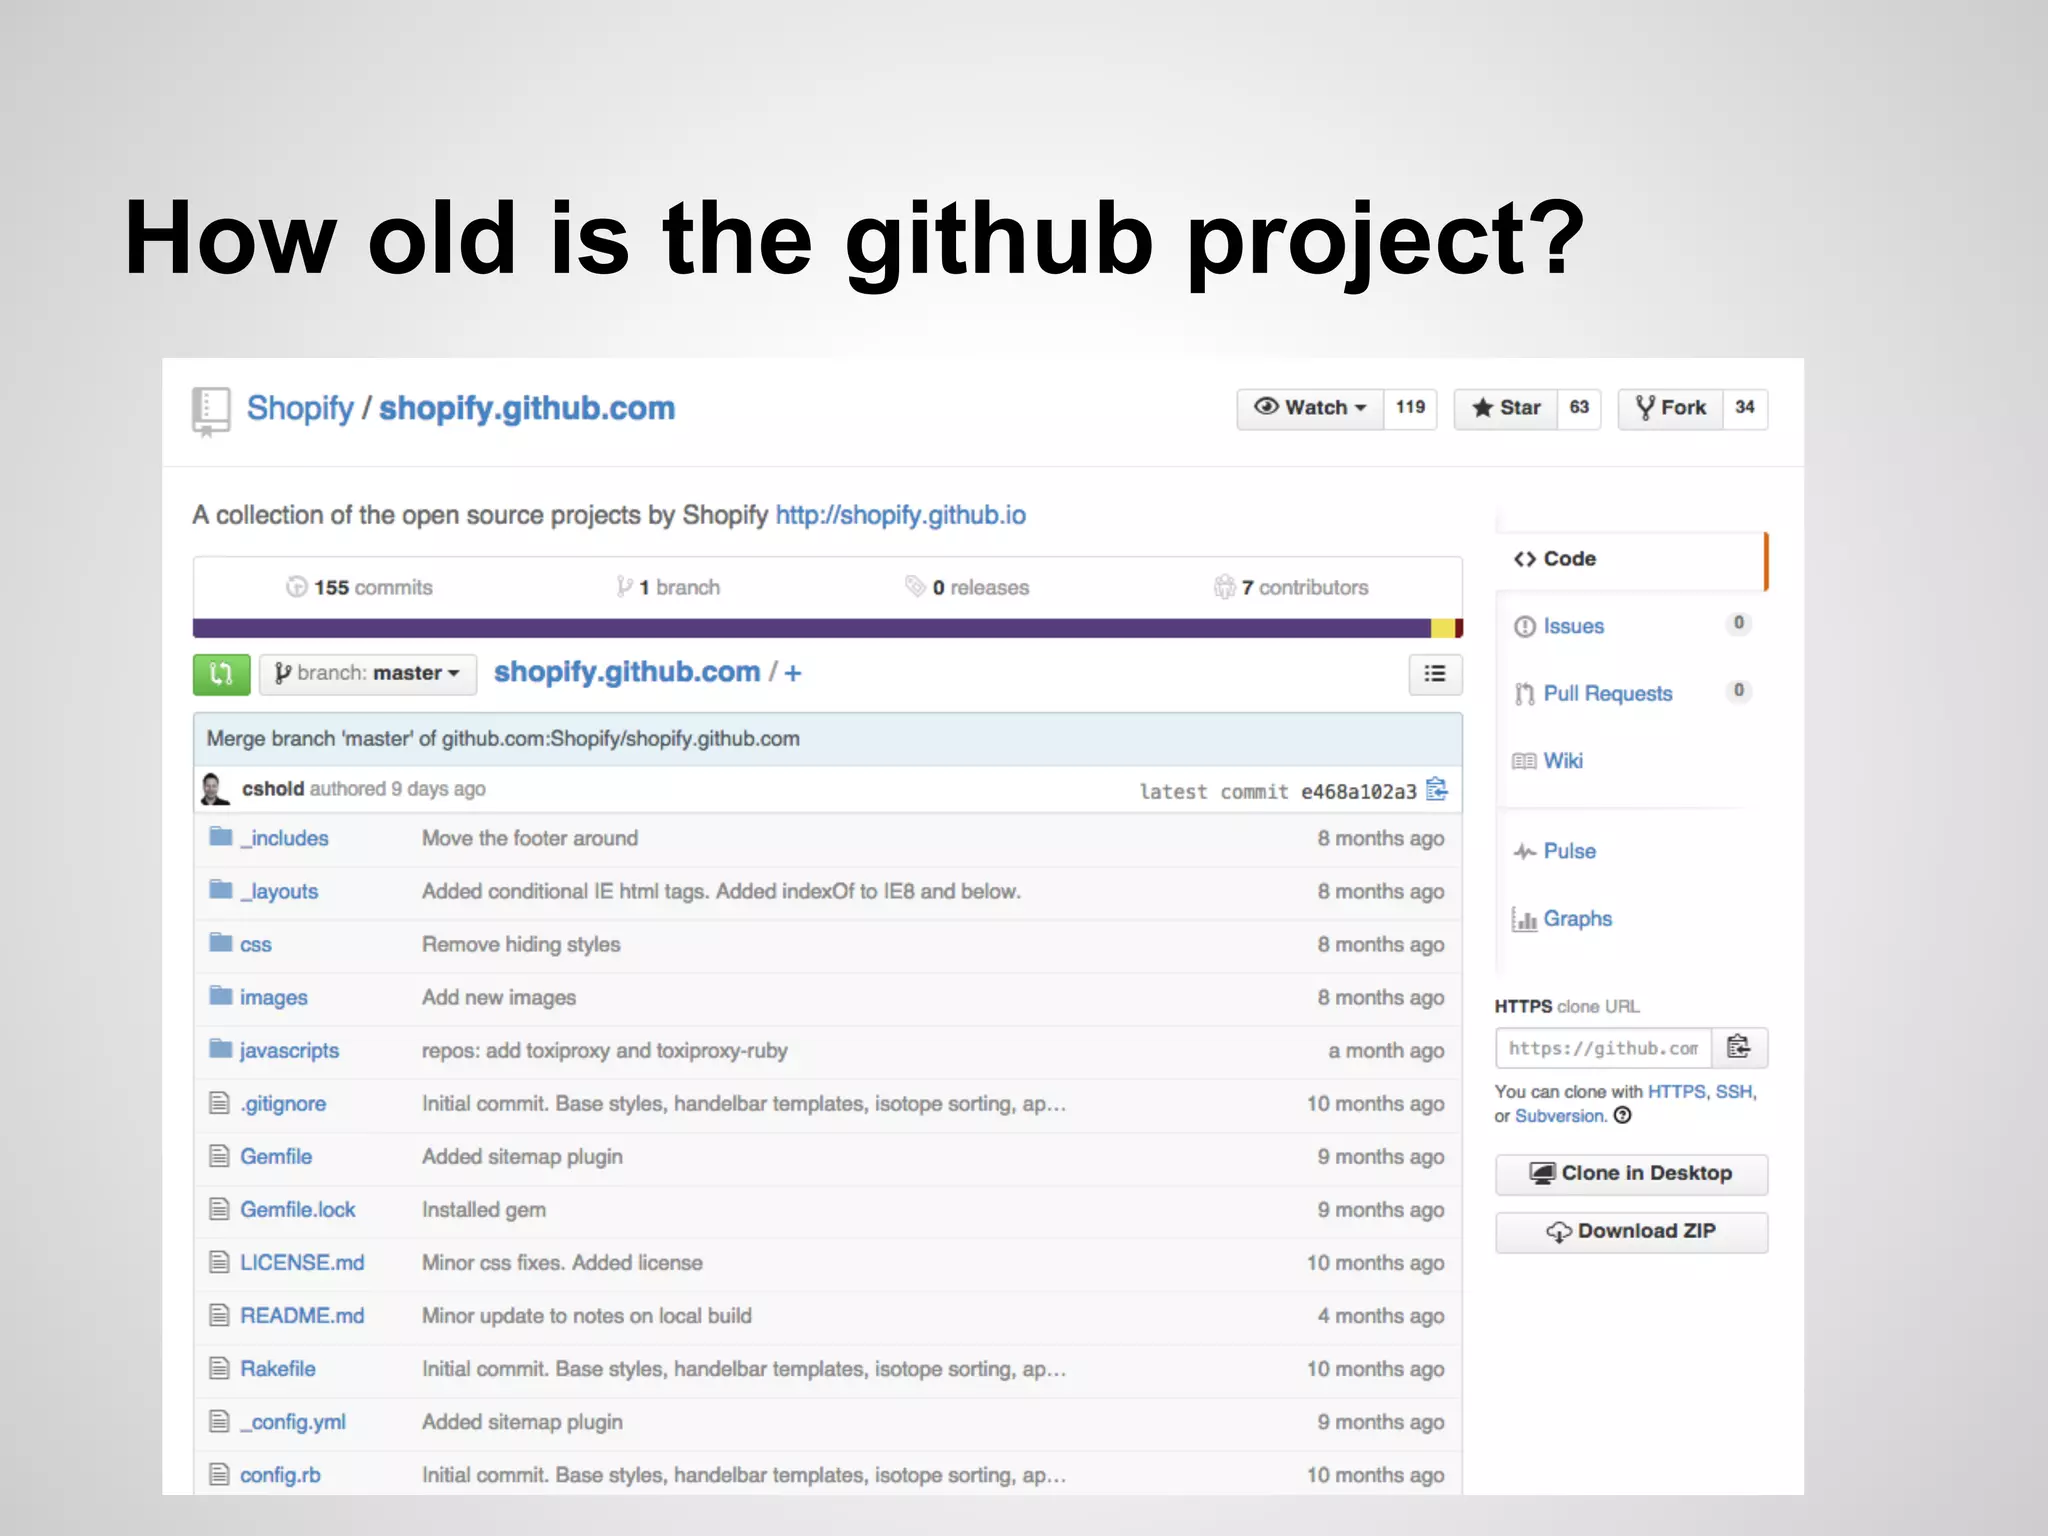This screenshot has height=1536, width=2048.
Task: Switch clone URL to Subversion
Action: (x=1560, y=1116)
